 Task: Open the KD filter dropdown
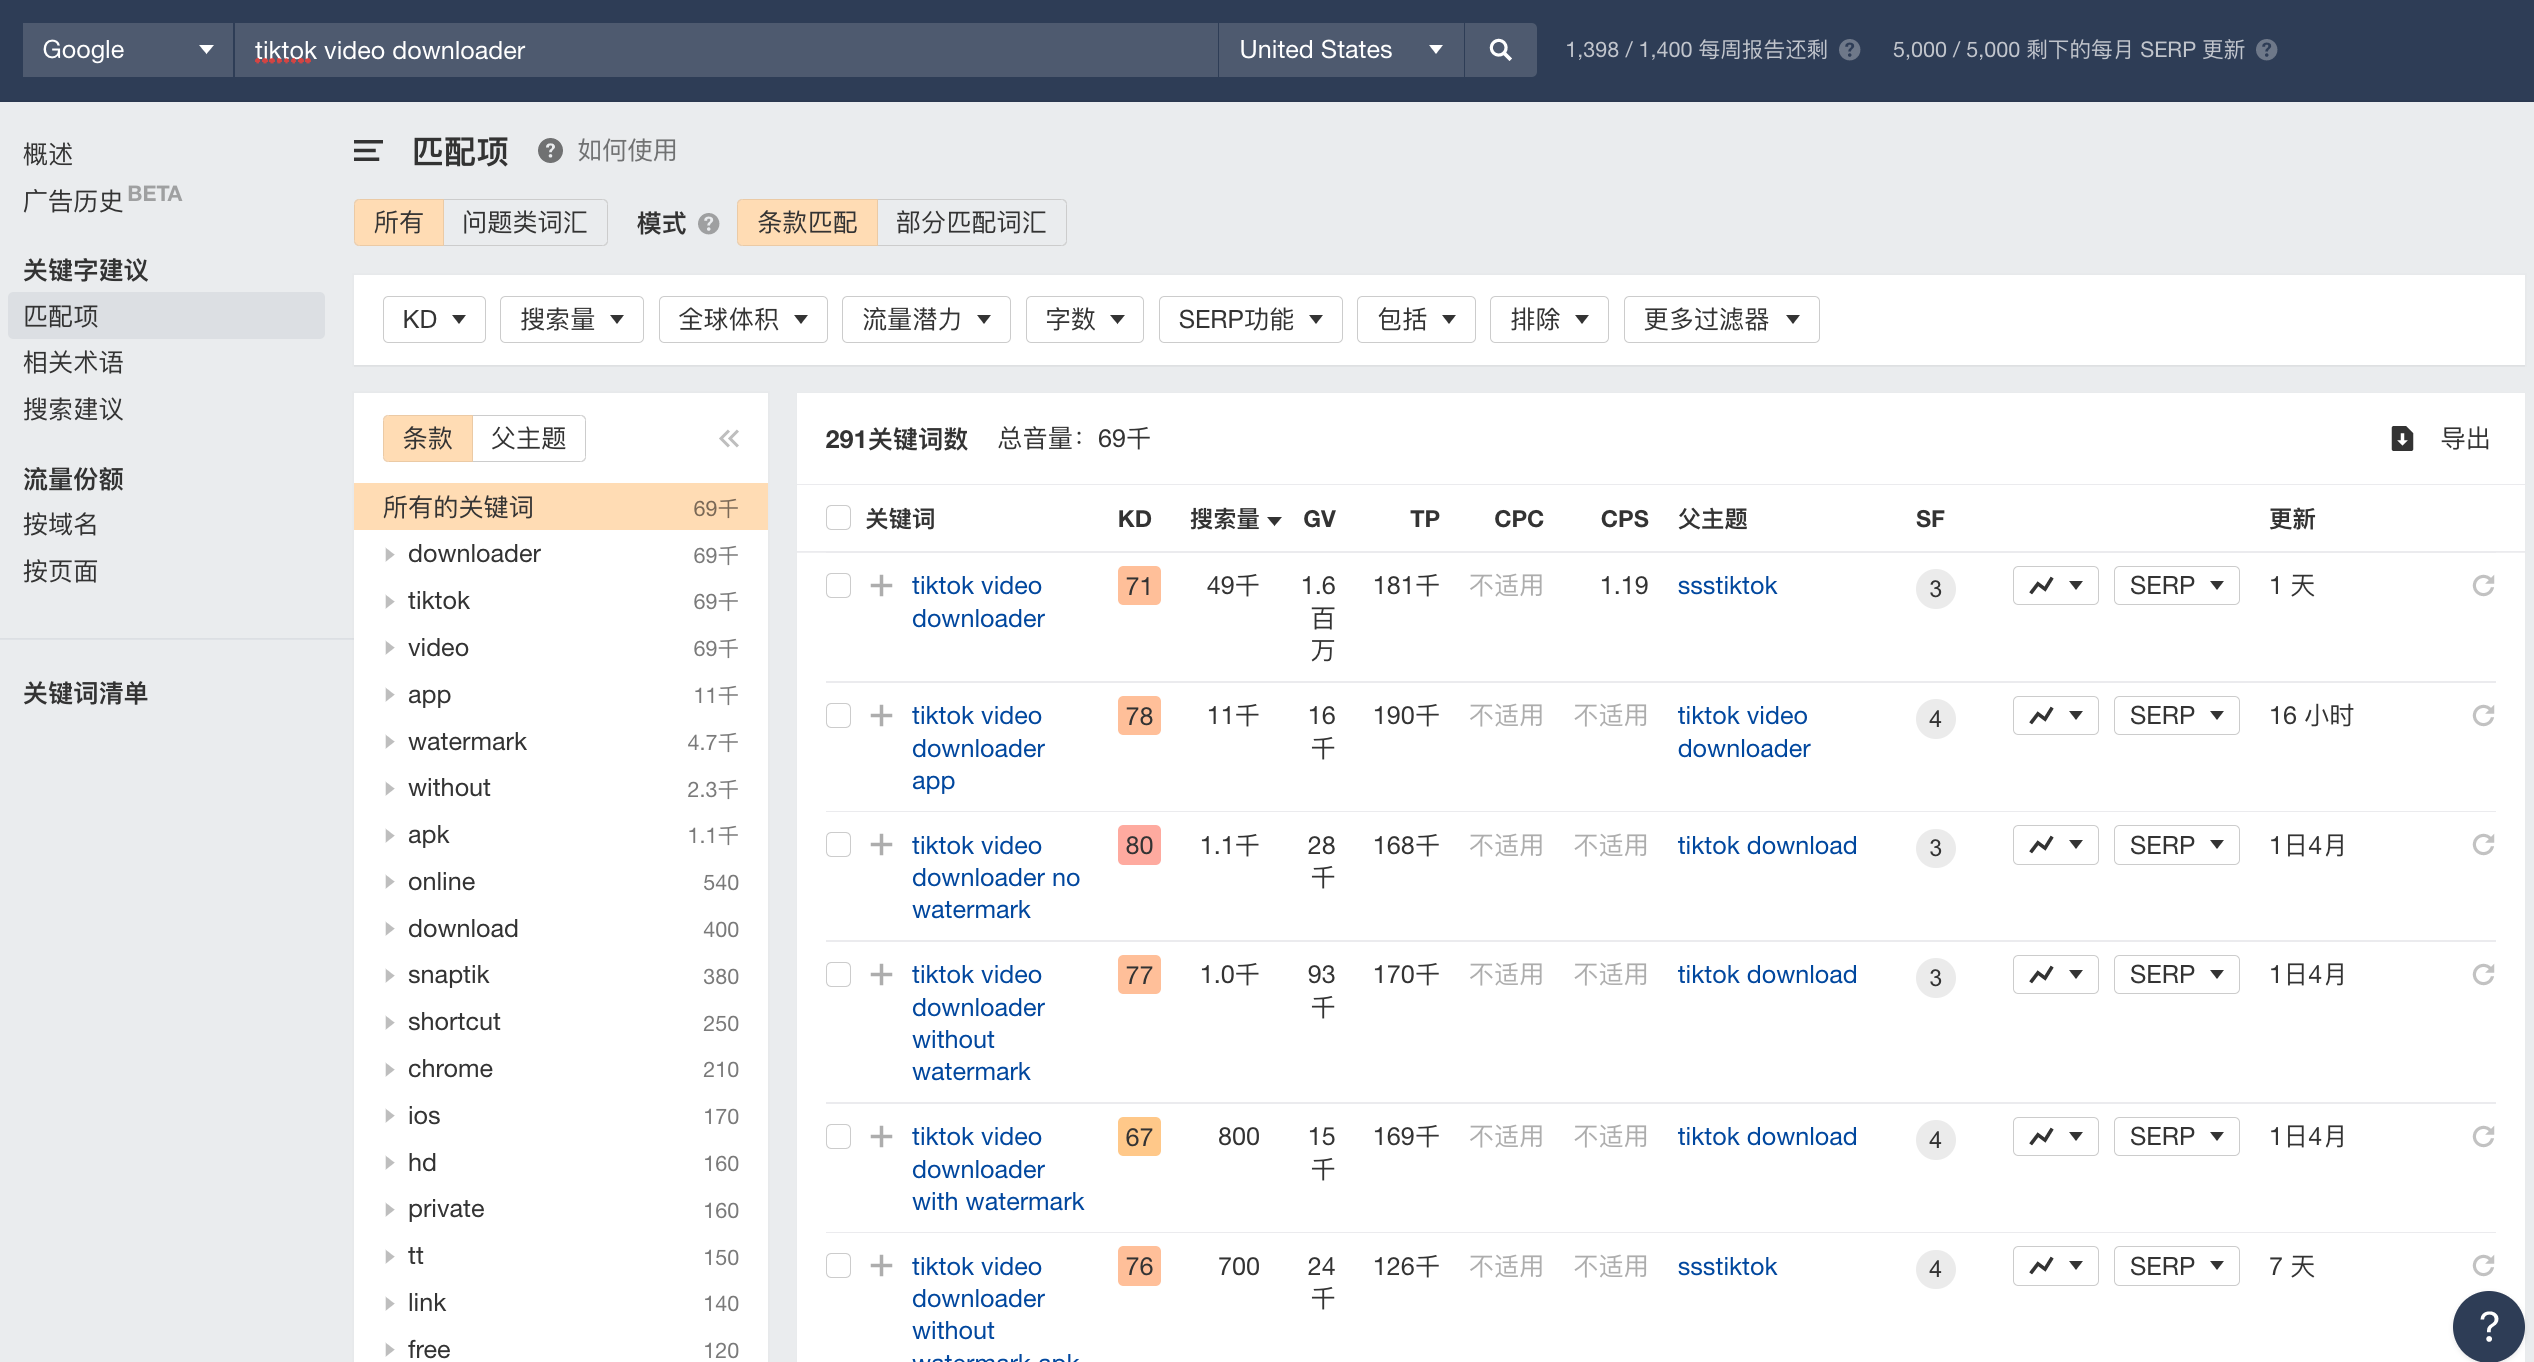tap(434, 320)
